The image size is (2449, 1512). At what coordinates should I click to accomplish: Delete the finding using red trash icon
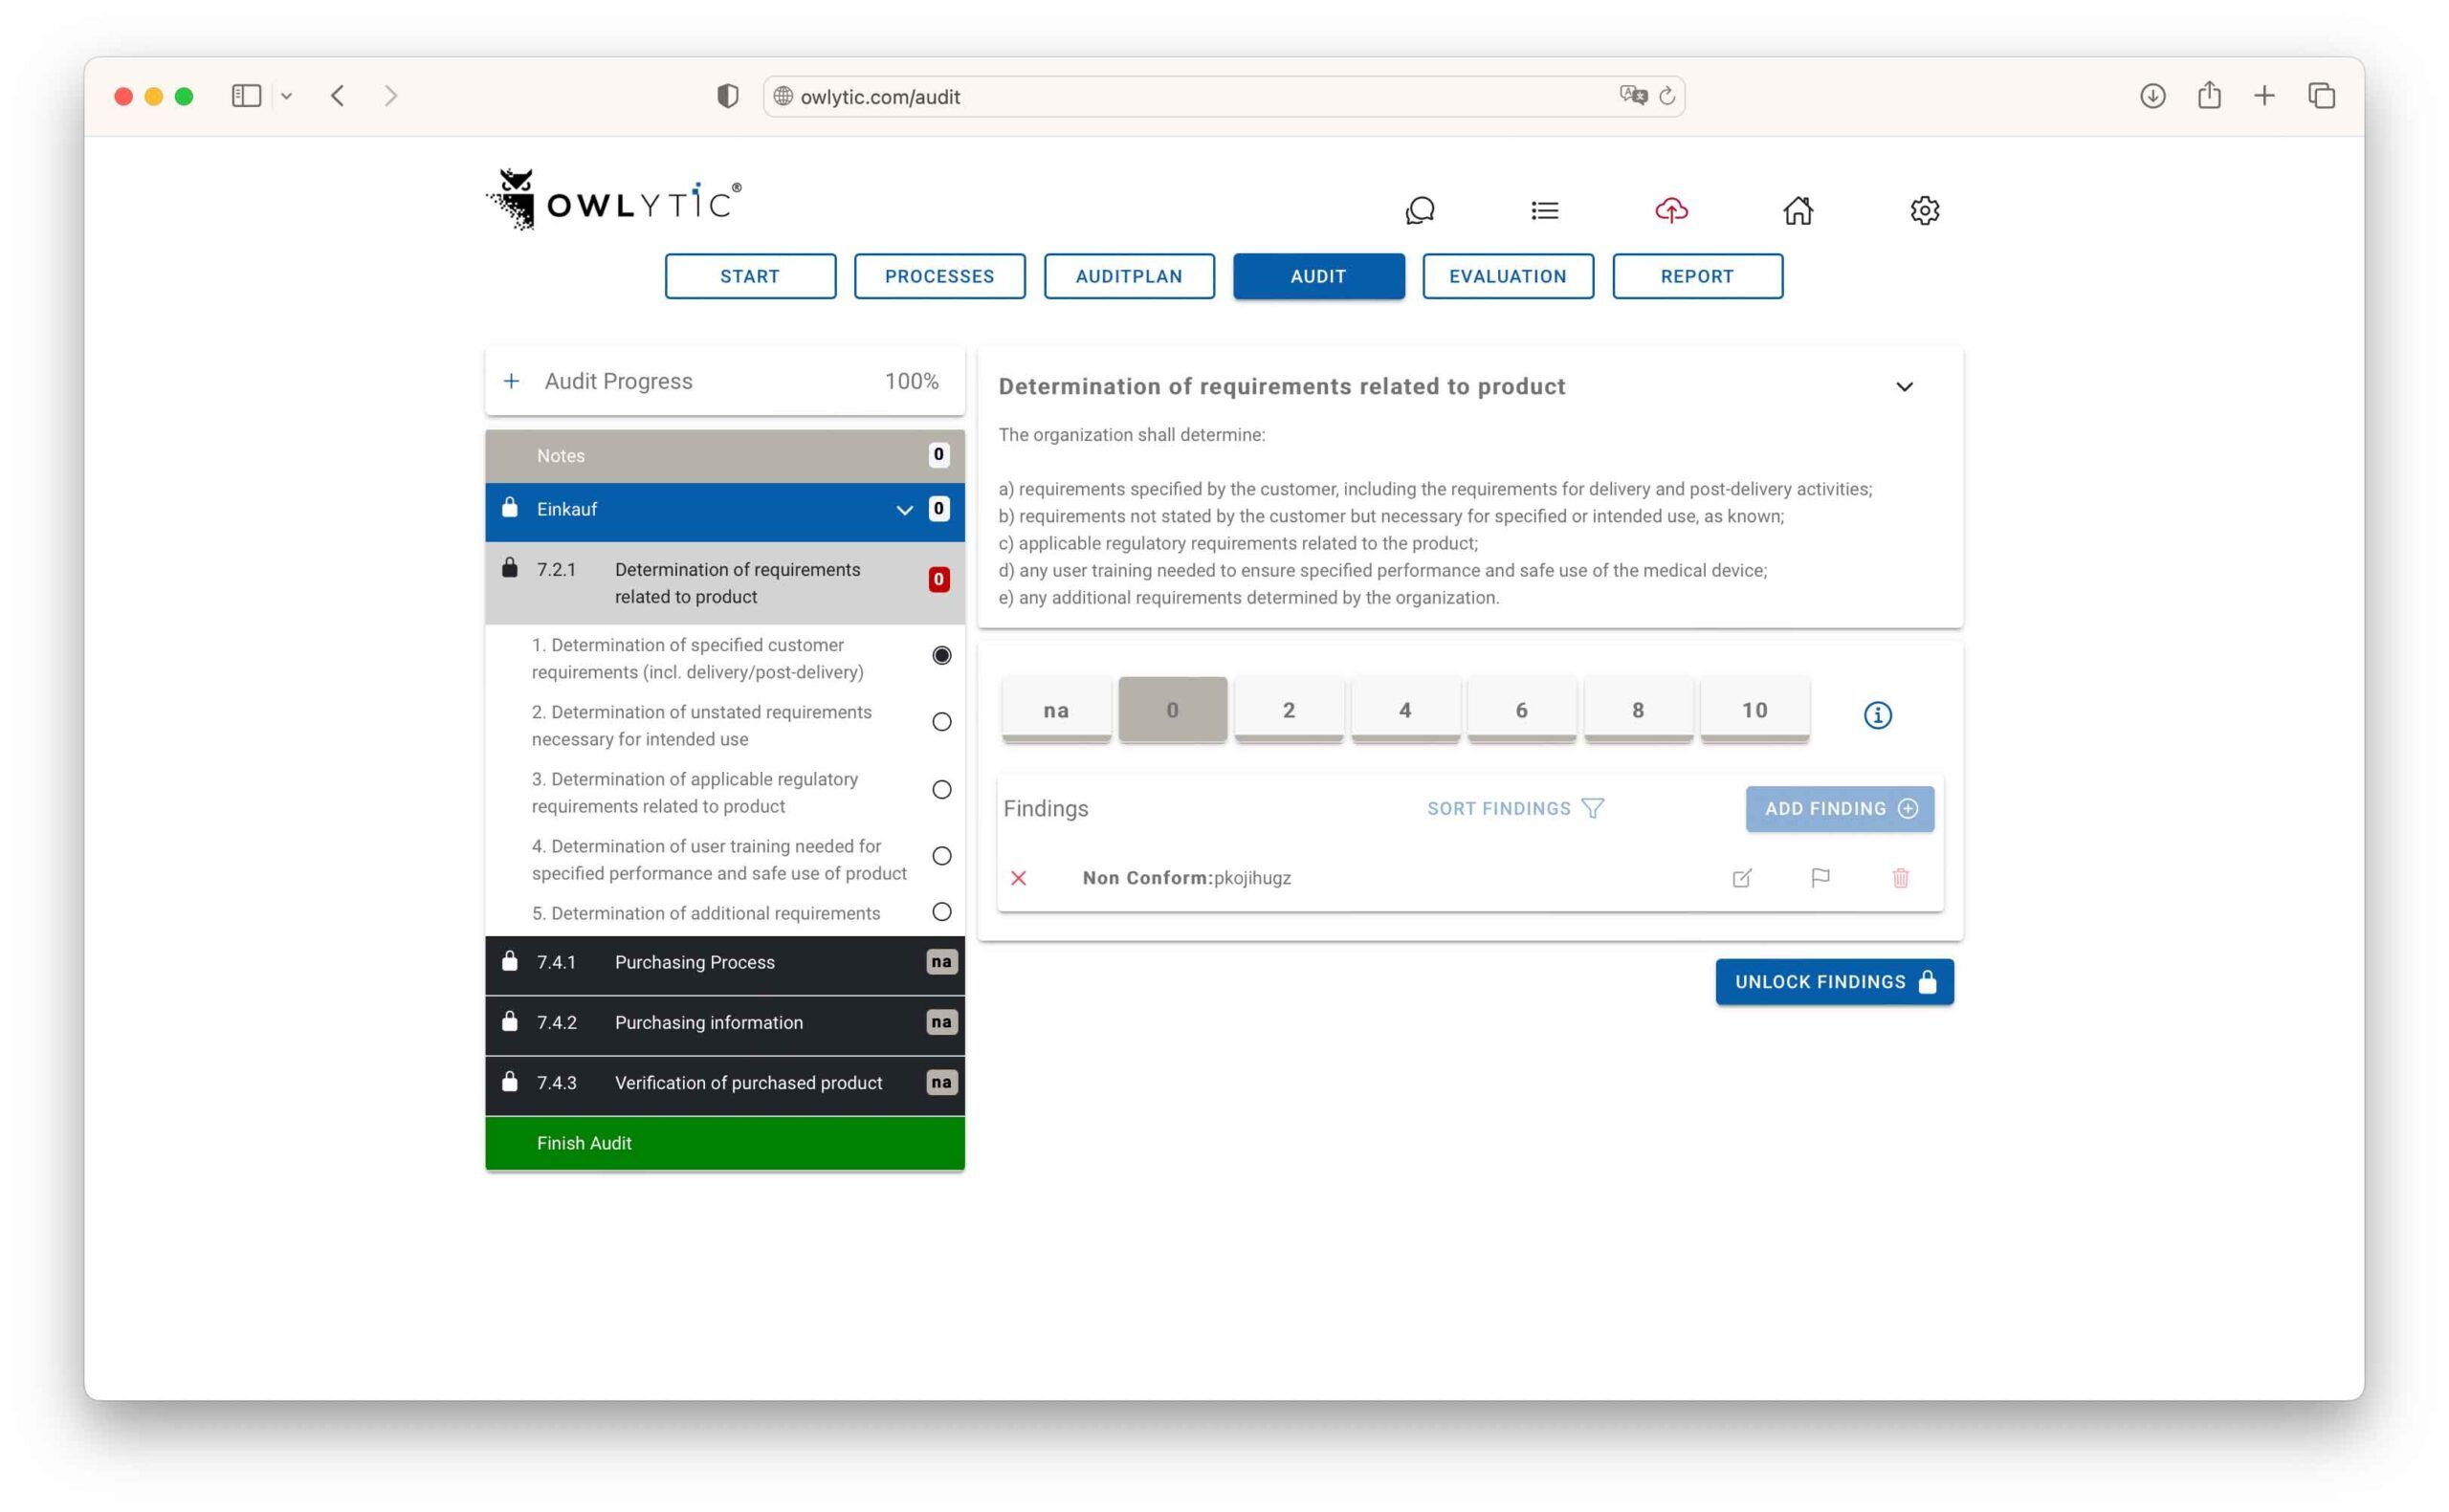click(1900, 878)
